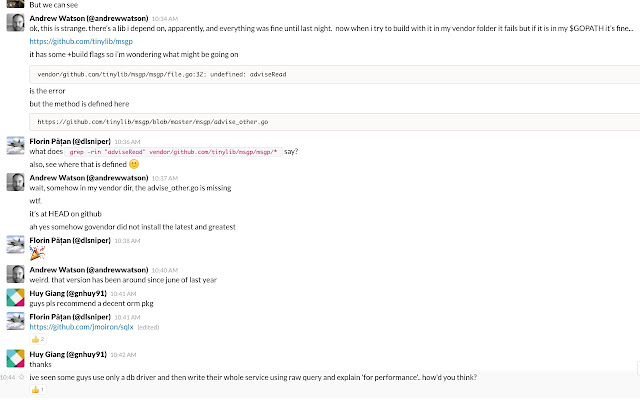Click the 10:34 AM timestamp
Screen dimensions: 640x400
tap(165, 19)
